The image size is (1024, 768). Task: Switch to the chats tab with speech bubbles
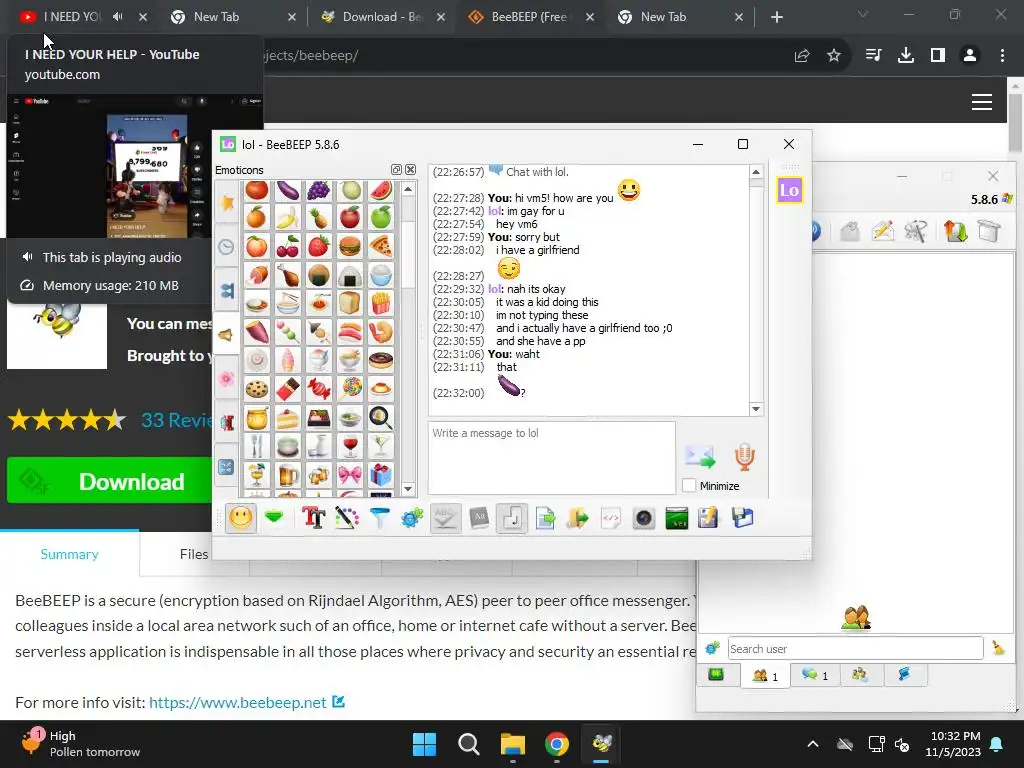tap(814, 675)
